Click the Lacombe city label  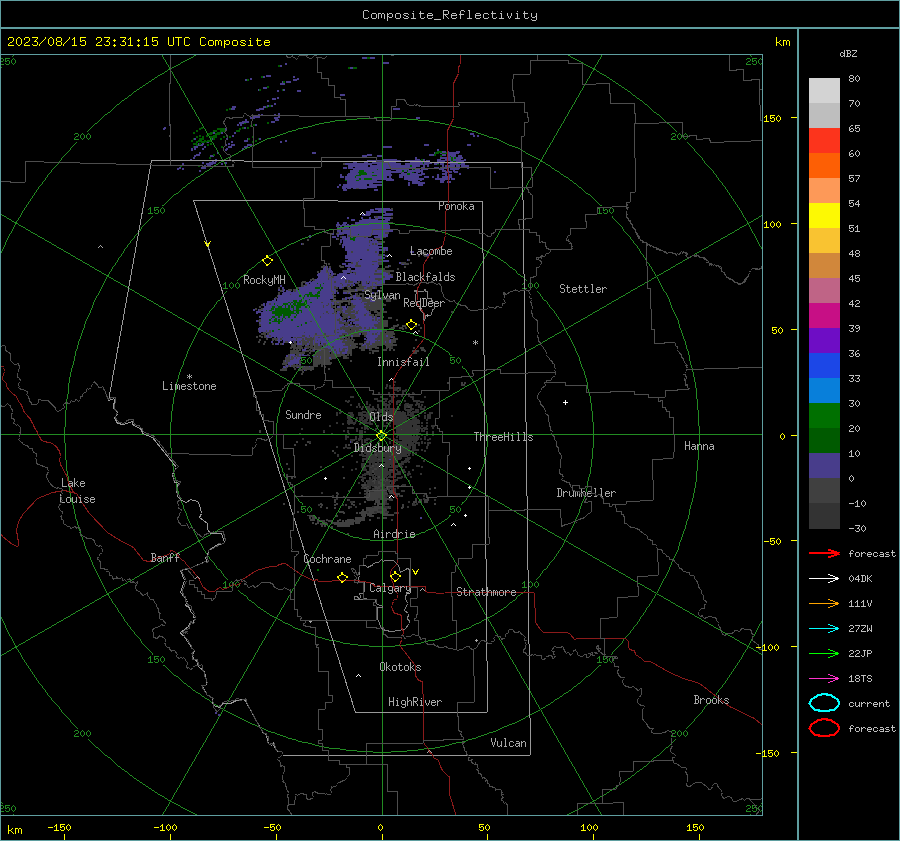pyautogui.click(x=431, y=251)
